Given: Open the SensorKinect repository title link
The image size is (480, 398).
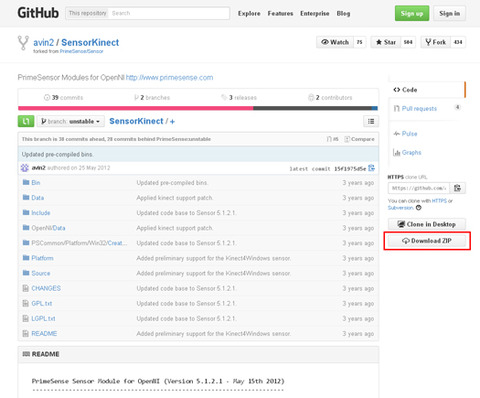Looking at the screenshot, I should pos(90,42).
